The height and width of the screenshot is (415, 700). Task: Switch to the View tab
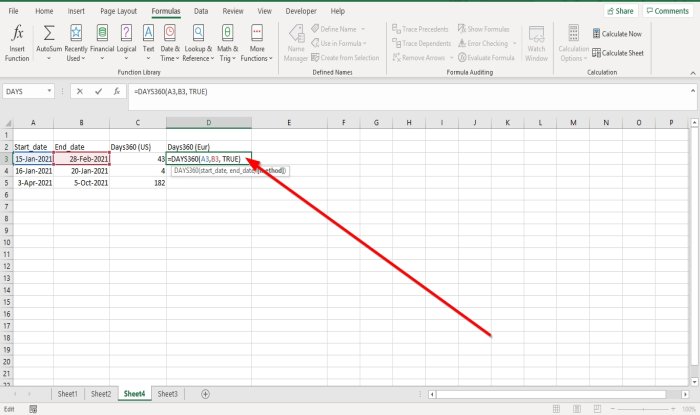tap(264, 11)
